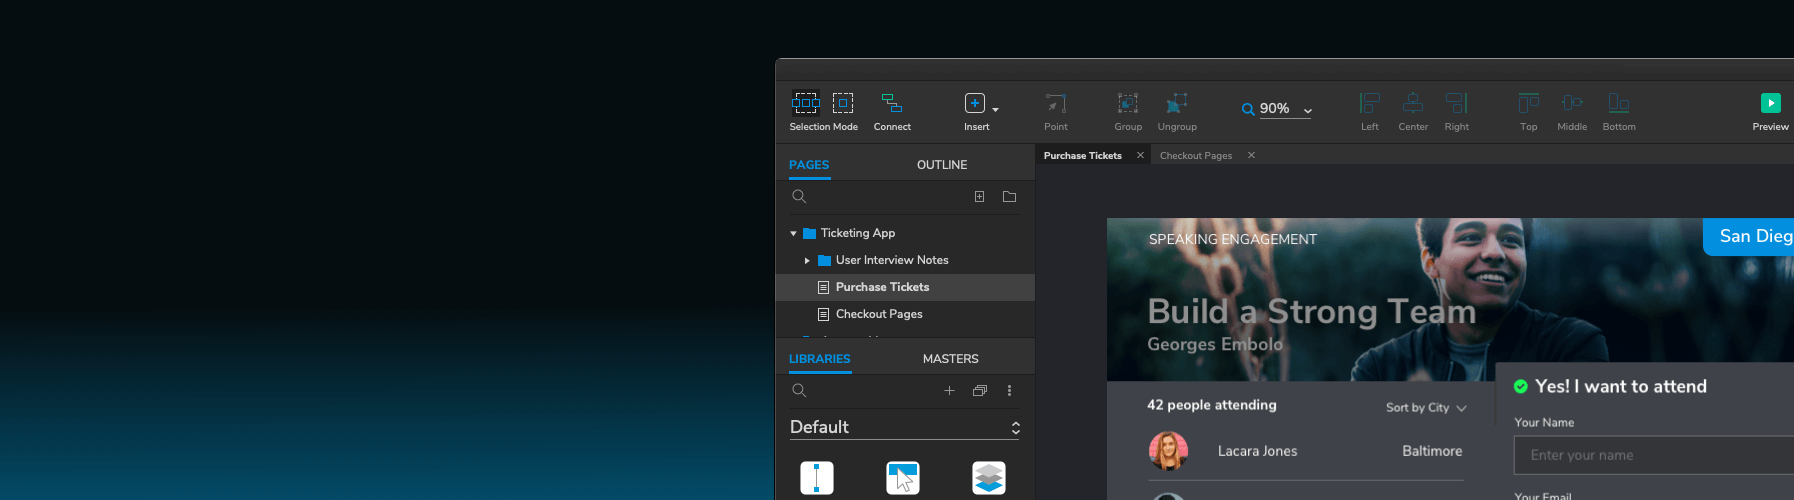Click the Insert plus icon

[974, 103]
